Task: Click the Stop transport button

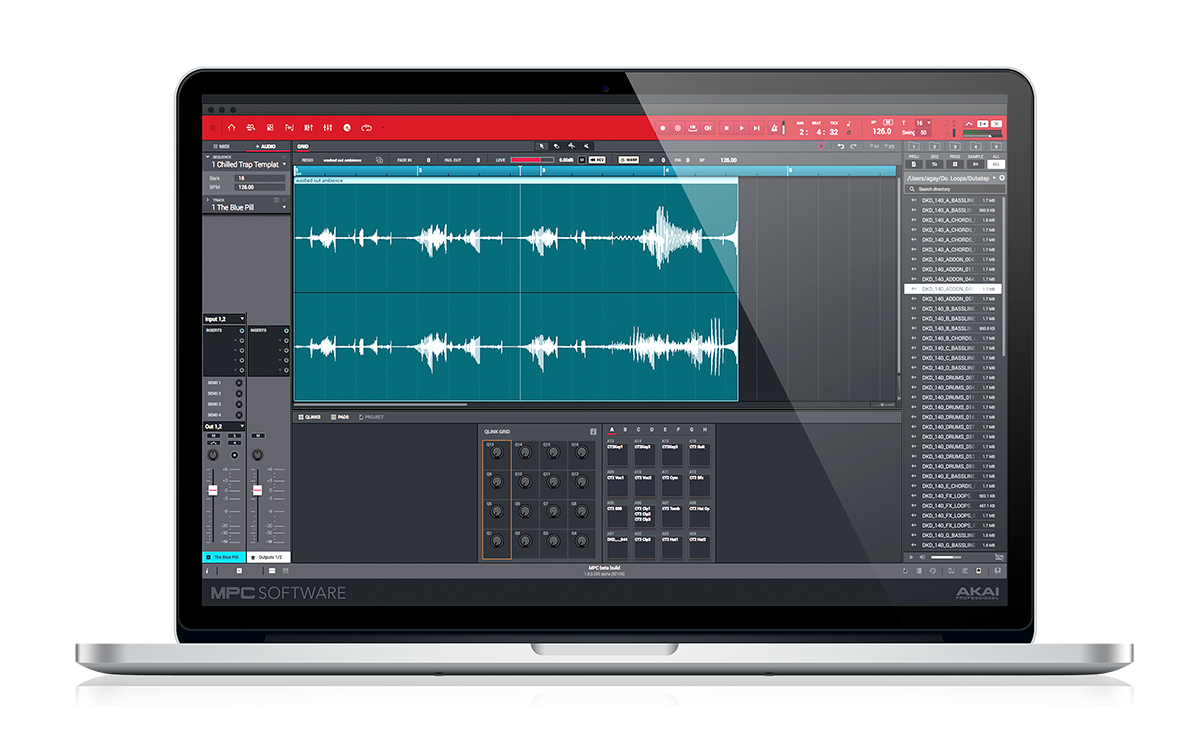Action: (726, 128)
